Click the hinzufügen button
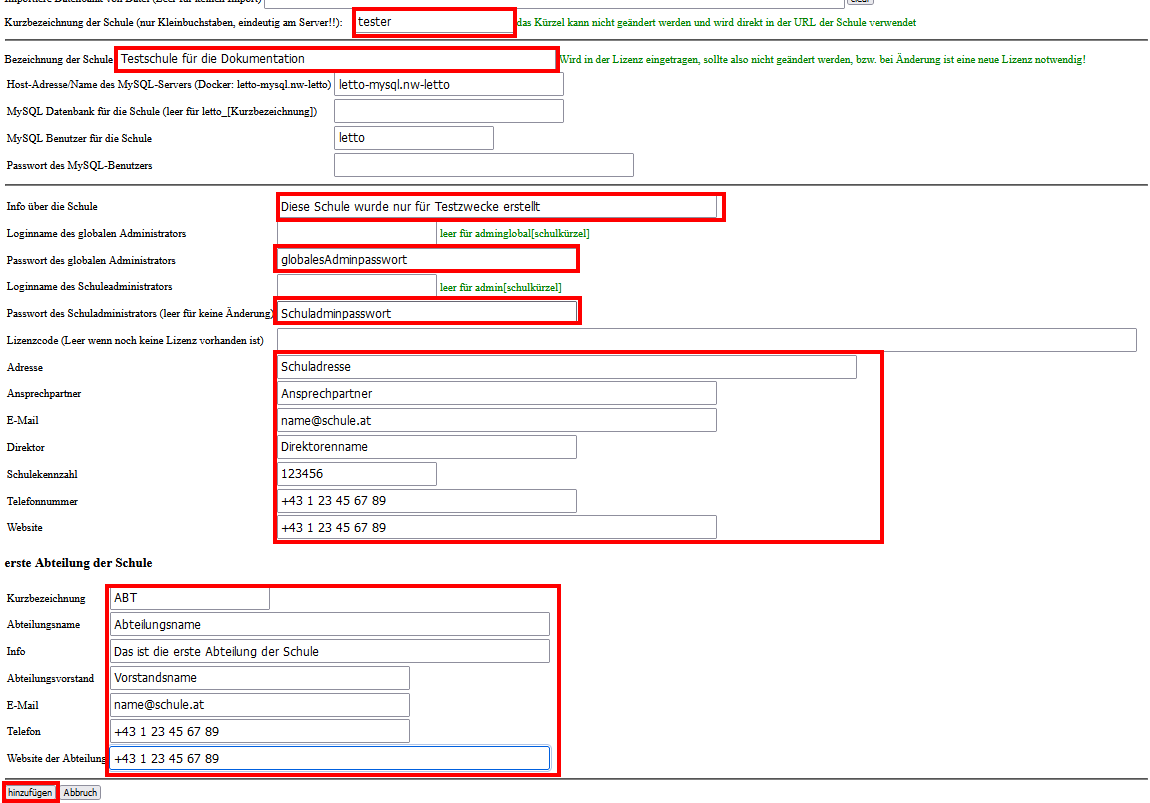Viewport: 1150px width, 803px height. [x=30, y=792]
